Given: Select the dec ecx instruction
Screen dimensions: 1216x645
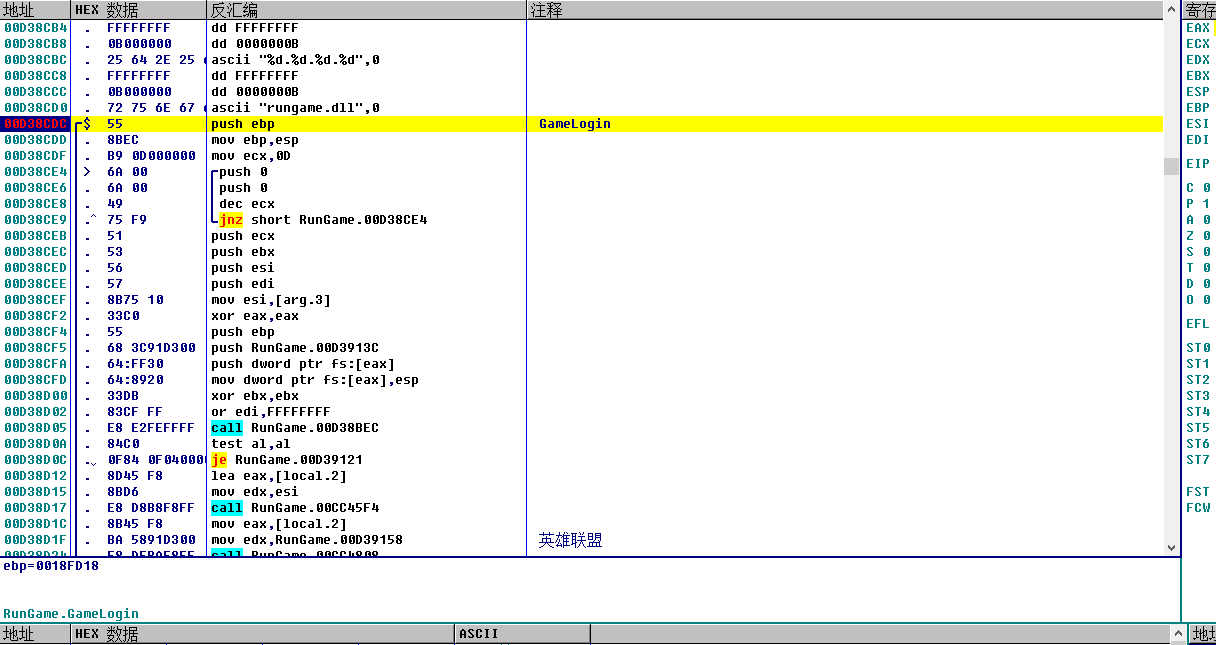Looking at the screenshot, I should (x=247, y=204).
